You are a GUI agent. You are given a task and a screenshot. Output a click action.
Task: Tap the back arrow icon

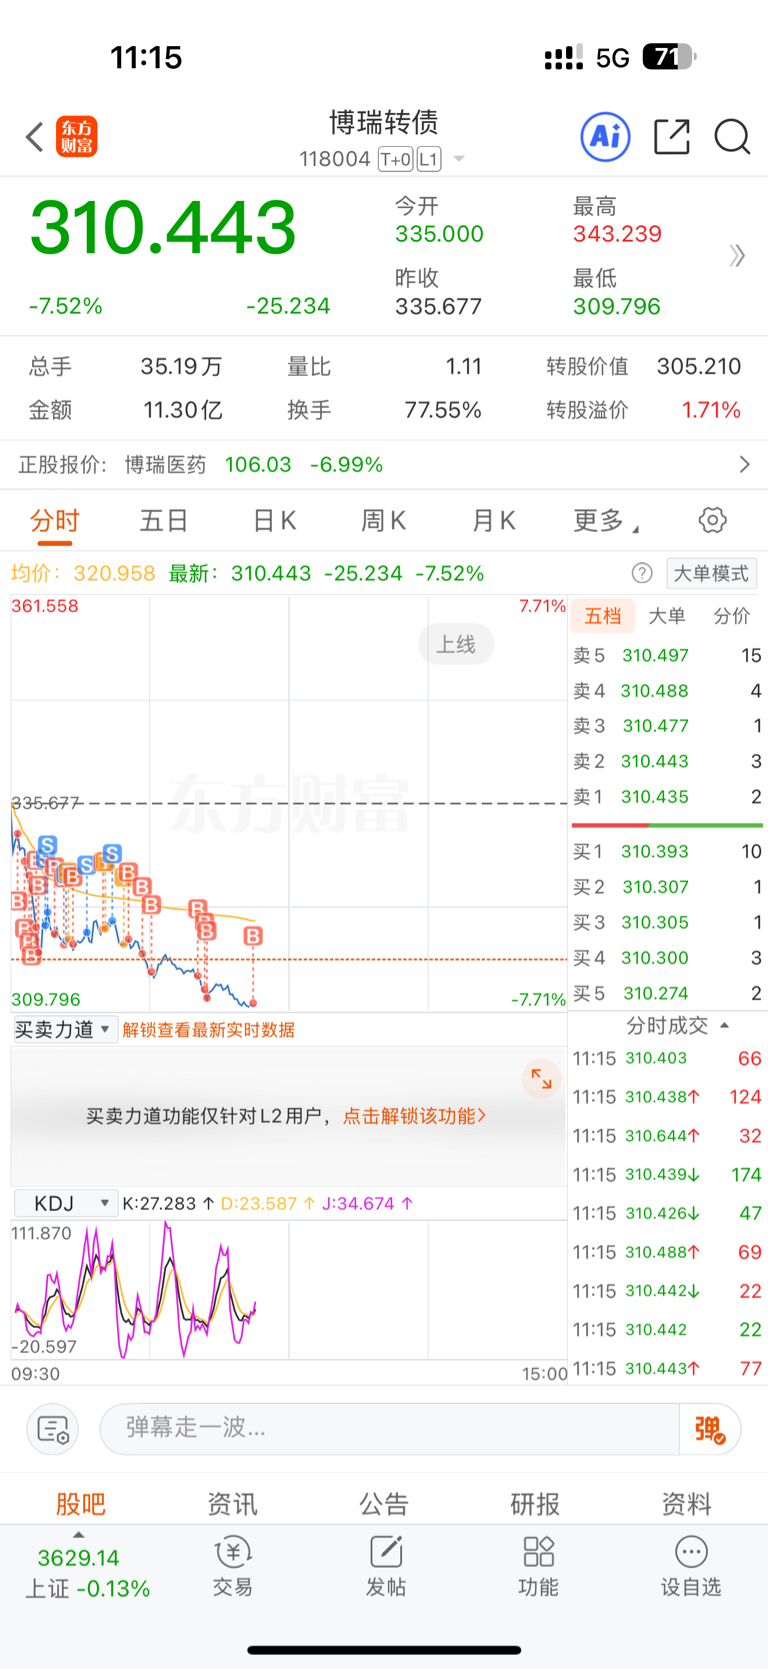35,137
